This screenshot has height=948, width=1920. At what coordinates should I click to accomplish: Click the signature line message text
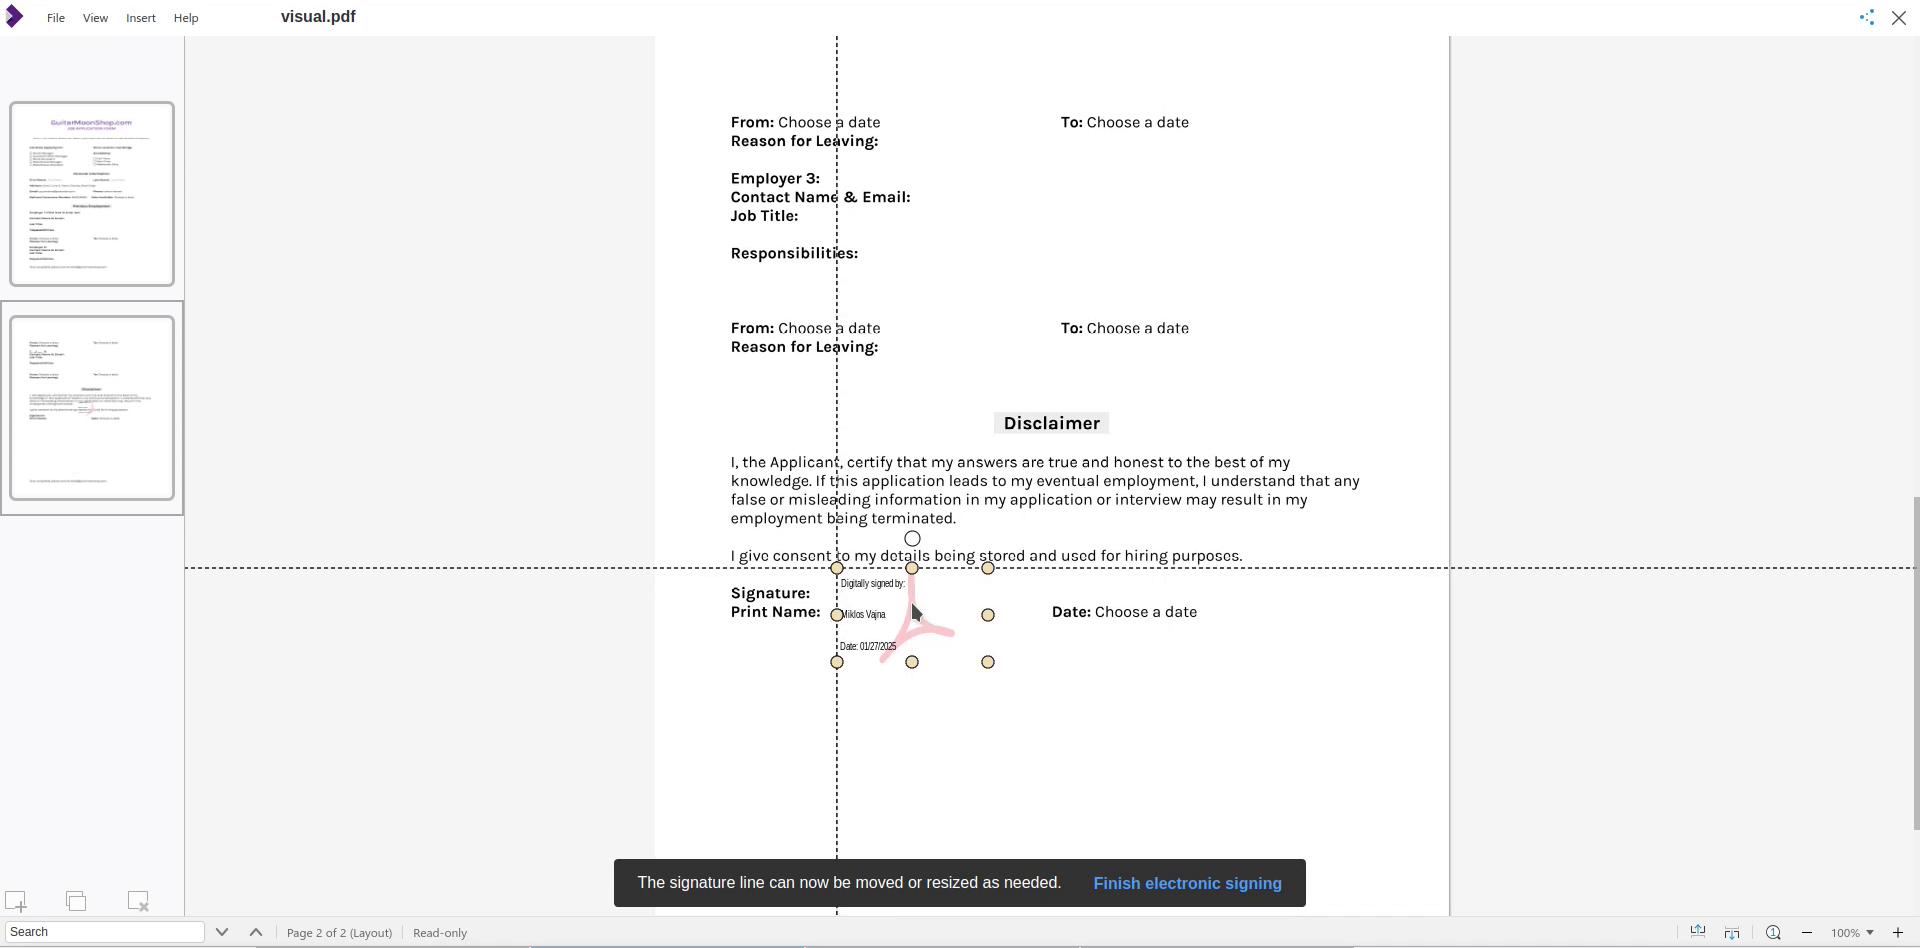click(849, 883)
